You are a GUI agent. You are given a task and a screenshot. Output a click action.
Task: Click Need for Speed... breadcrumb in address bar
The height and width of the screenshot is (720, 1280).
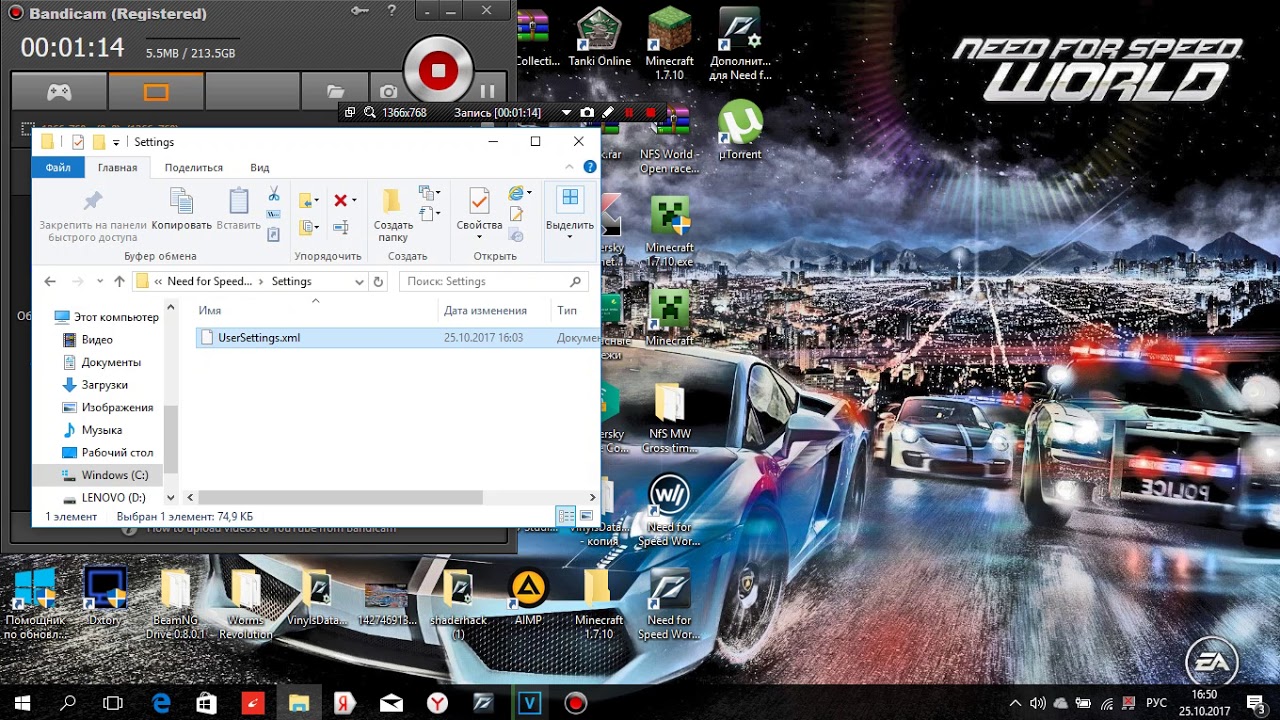[209, 282]
